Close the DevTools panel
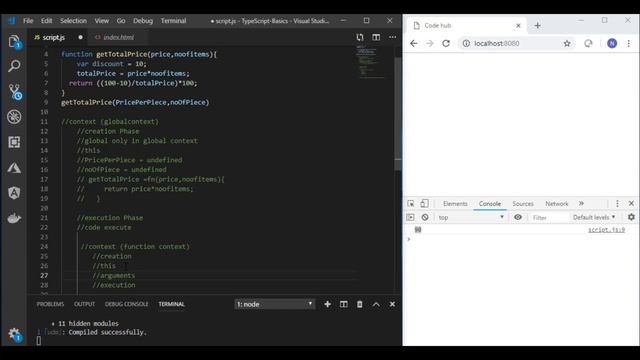Viewport: 640px width, 360px height. tap(631, 203)
